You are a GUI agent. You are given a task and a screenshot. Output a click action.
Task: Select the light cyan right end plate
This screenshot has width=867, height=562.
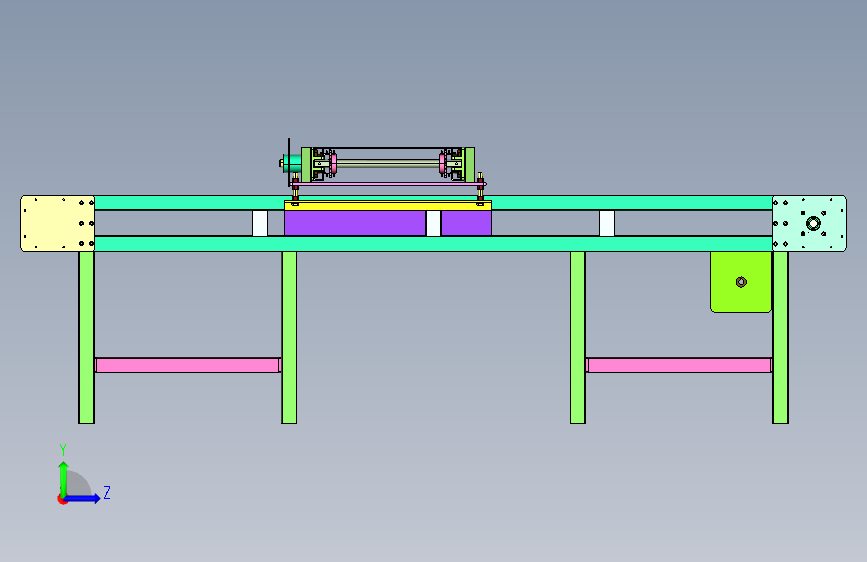tap(809, 223)
